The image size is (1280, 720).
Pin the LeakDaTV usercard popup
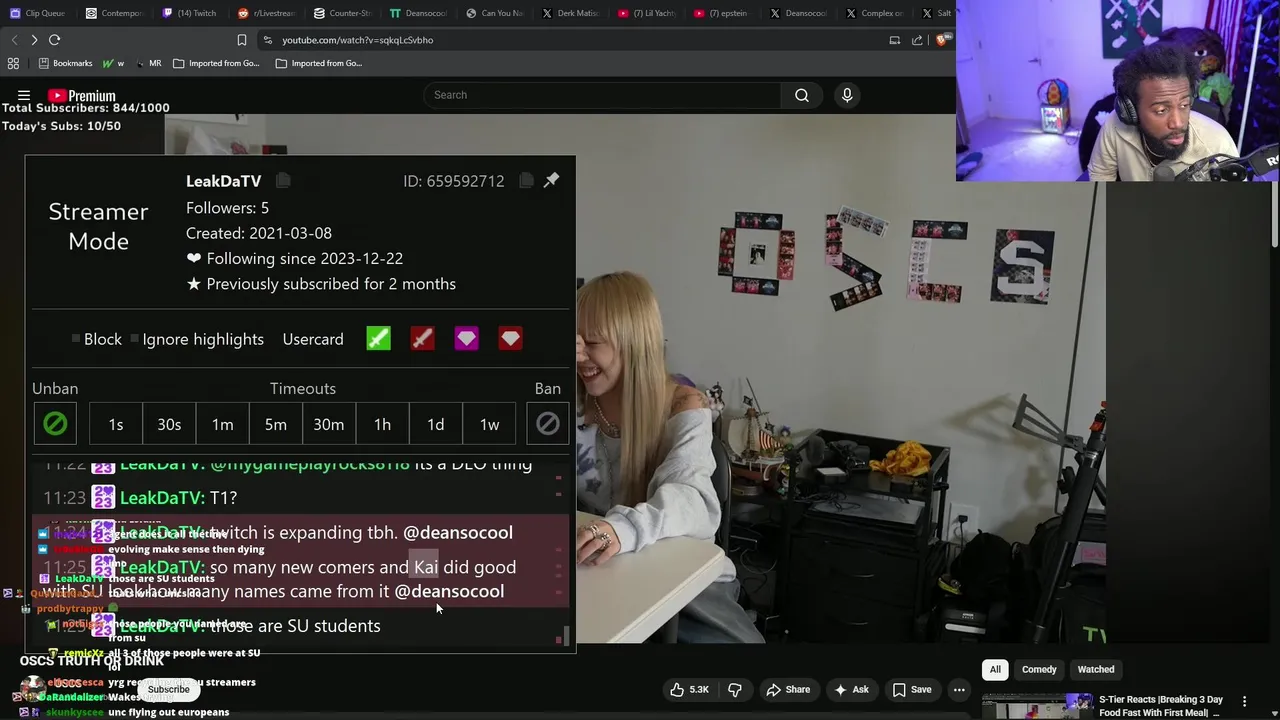551,180
